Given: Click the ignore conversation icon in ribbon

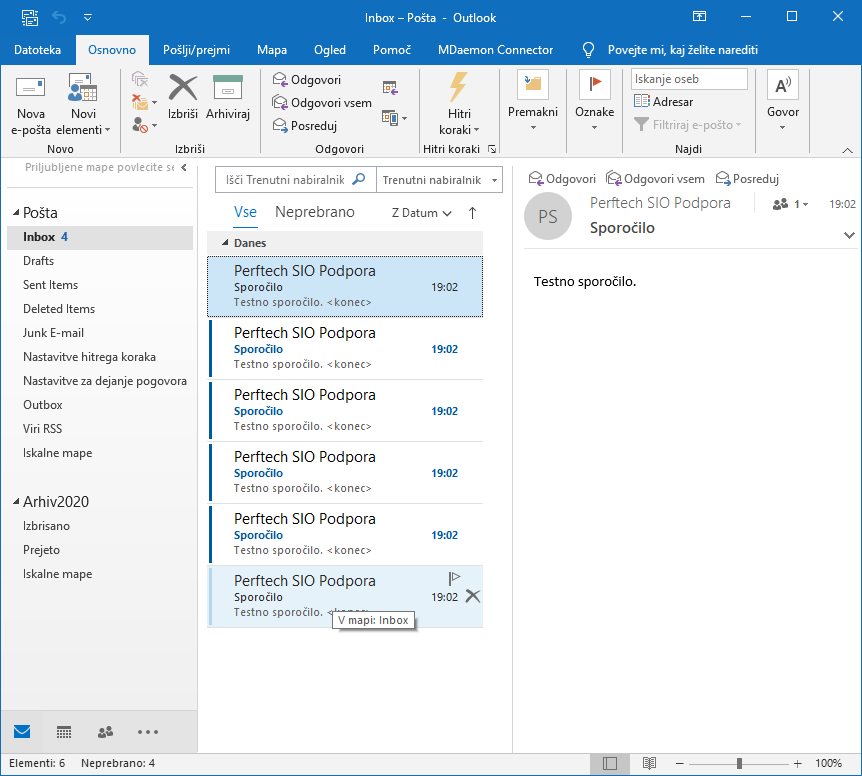Looking at the screenshot, I should [140, 80].
